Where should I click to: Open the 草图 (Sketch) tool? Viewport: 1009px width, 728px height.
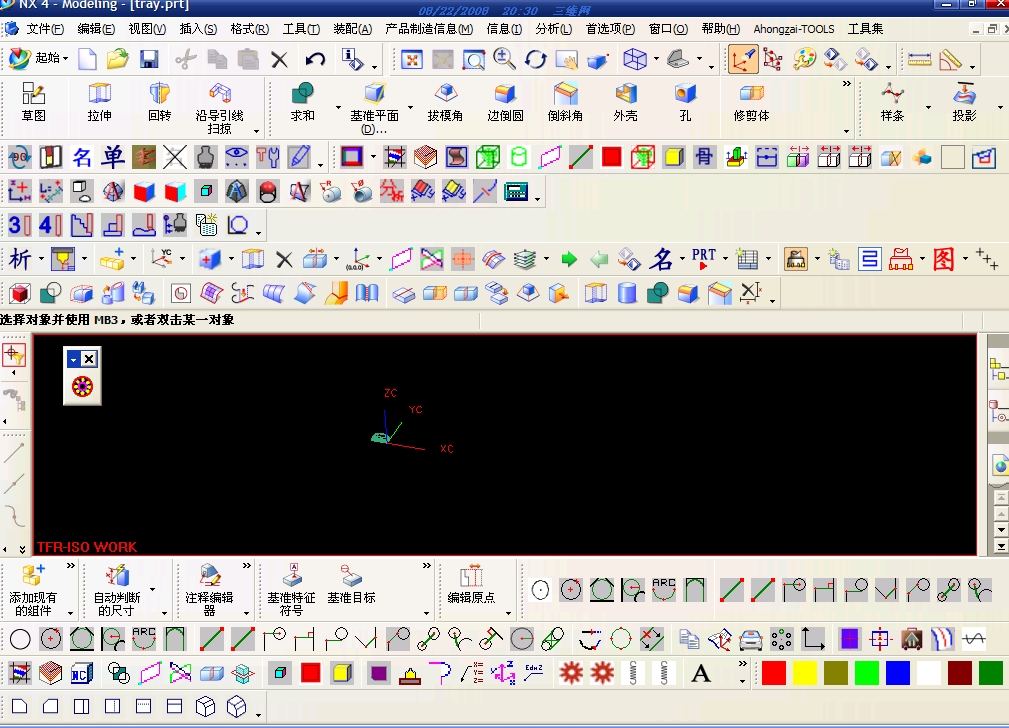click(33, 102)
